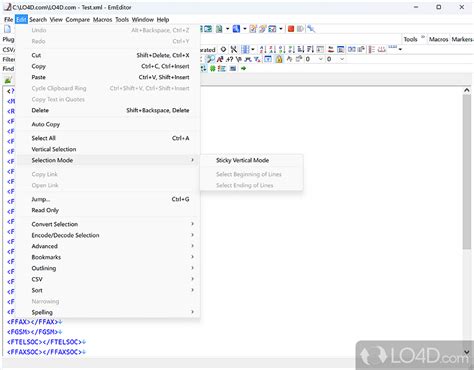This screenshot has height=370, width=474.
Task: Open dropdown arrow beside column selection icon
Action: 253,50
